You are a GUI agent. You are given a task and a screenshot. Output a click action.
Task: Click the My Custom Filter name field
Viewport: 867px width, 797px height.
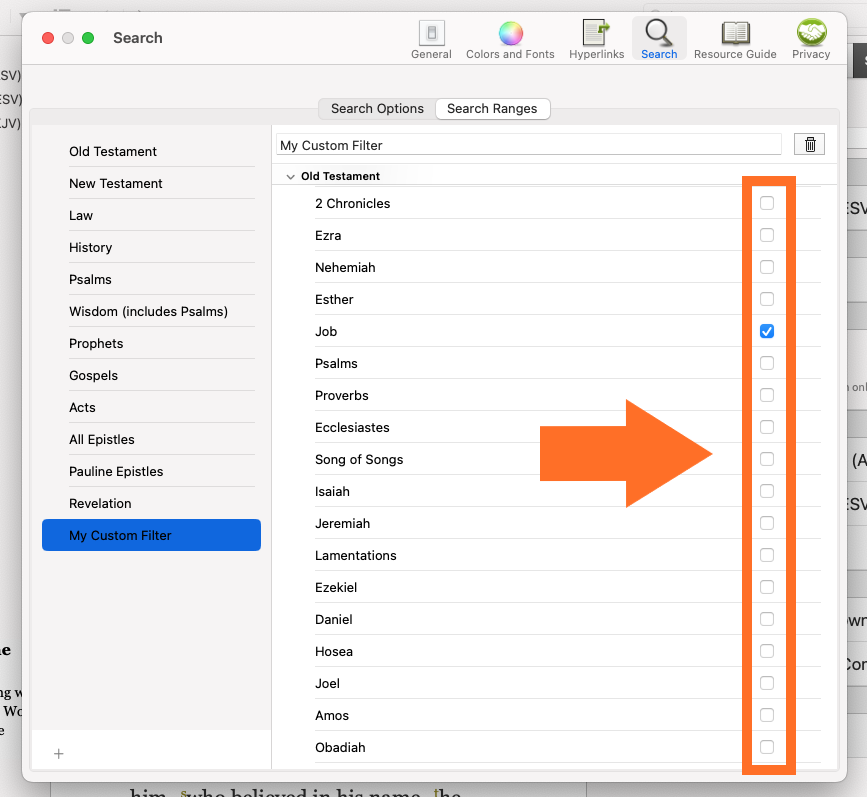[528, 145]
